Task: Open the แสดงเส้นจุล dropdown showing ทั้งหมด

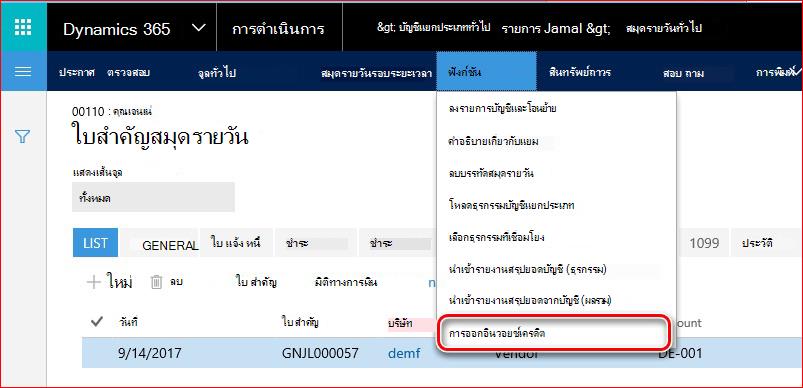Action: (x=153, y=197)
